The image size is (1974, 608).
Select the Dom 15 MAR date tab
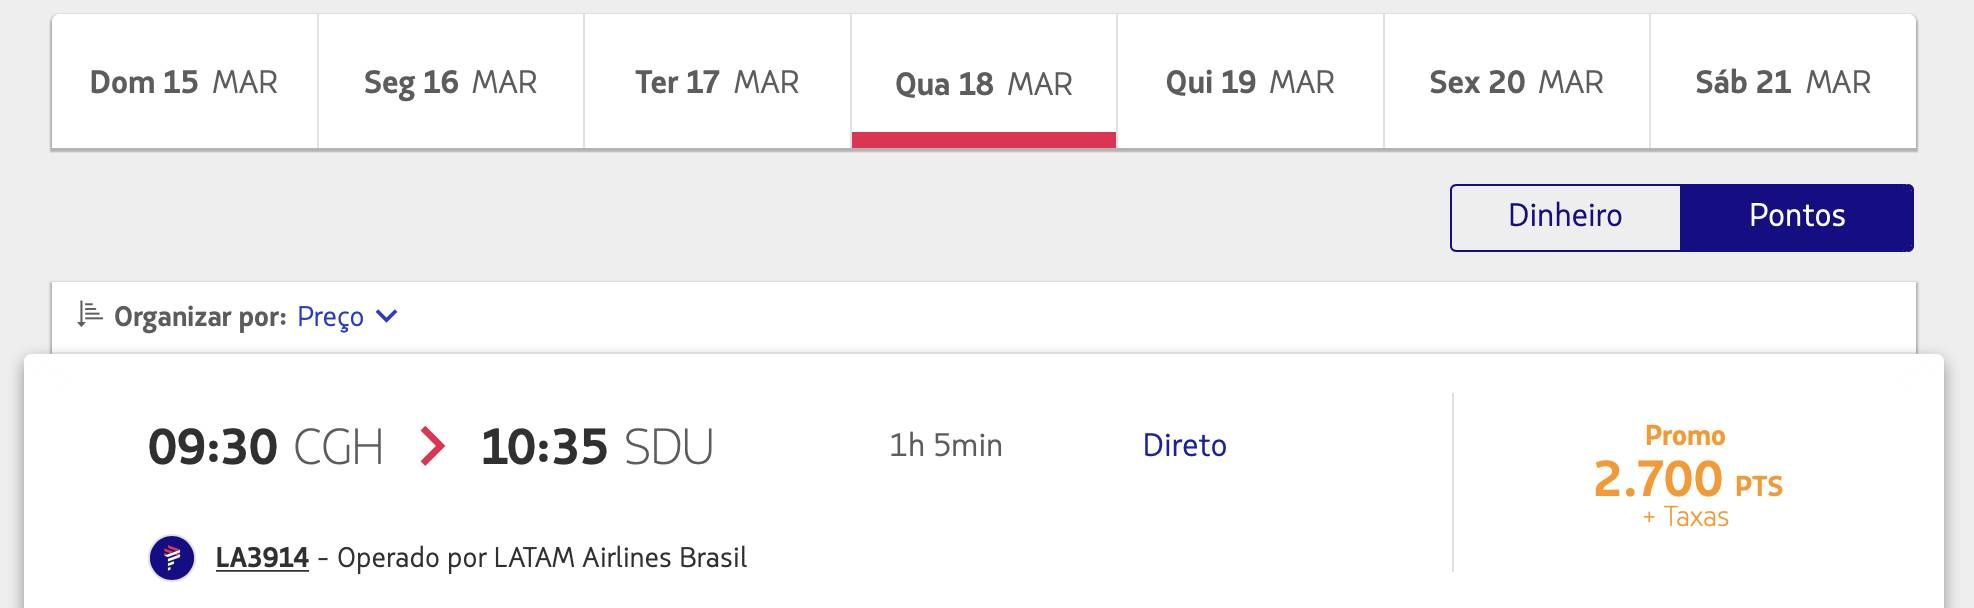pos(184,82)
